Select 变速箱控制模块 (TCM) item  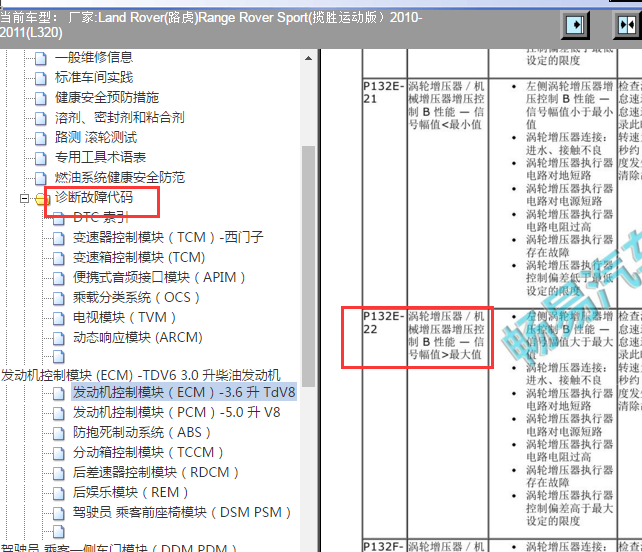pyautogui.click(x=139, y=257)
